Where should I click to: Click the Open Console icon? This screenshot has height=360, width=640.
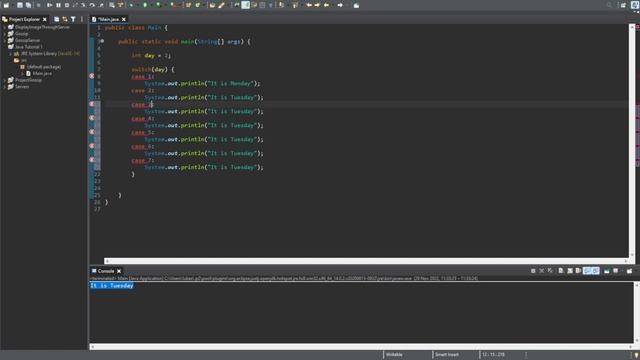629,271
